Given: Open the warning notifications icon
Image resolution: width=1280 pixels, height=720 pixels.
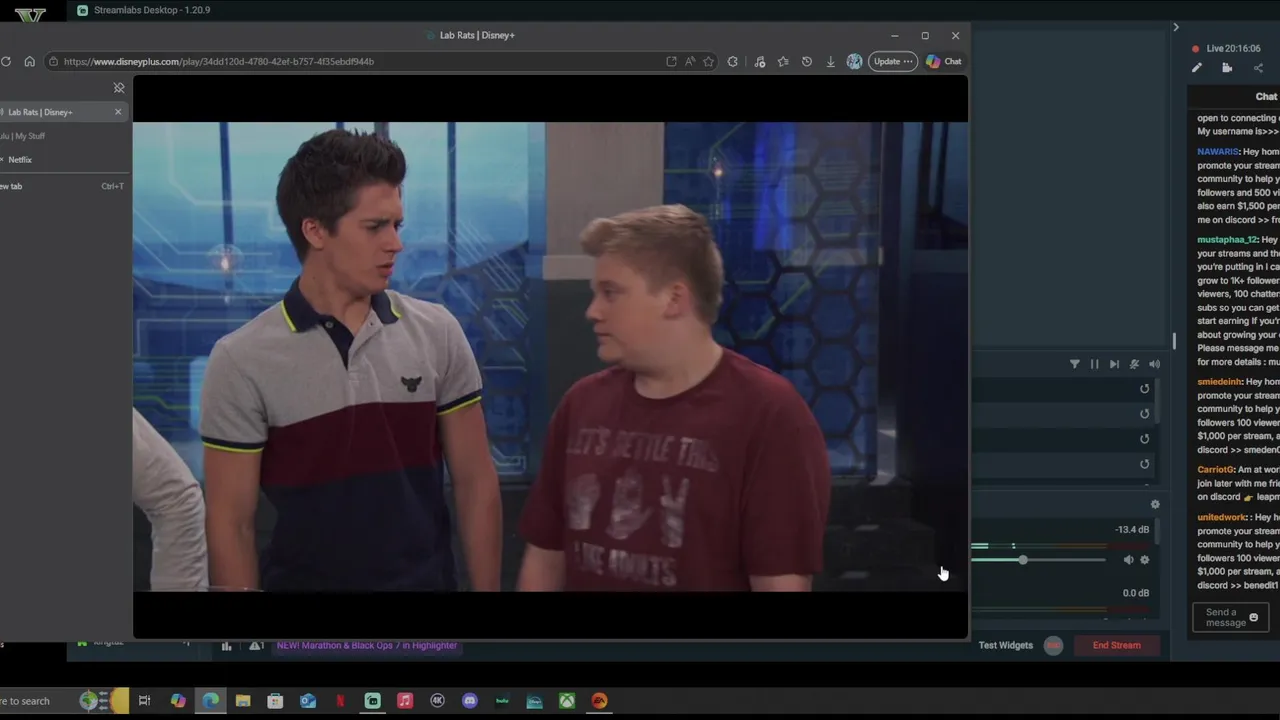Looking at the screenshot, I should click(x=256, y=646).
